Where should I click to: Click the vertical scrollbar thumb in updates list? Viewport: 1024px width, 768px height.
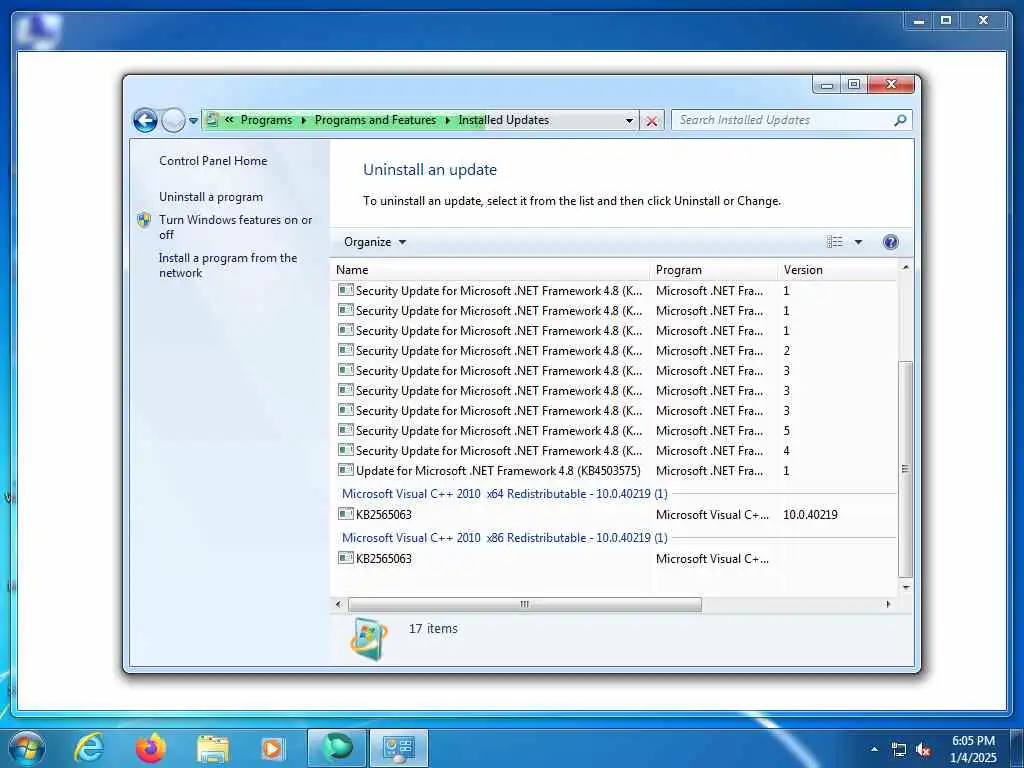tap(905, 469)
